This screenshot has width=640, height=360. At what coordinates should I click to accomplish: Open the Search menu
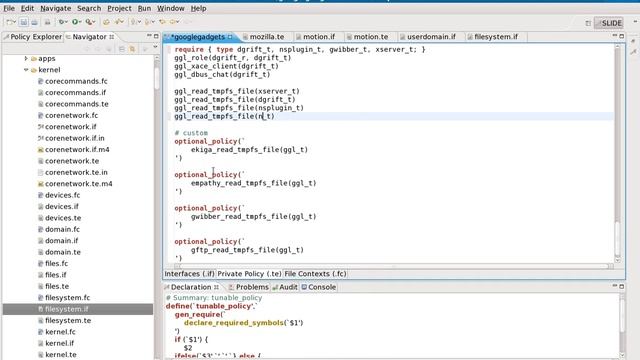tap(89, 8)
